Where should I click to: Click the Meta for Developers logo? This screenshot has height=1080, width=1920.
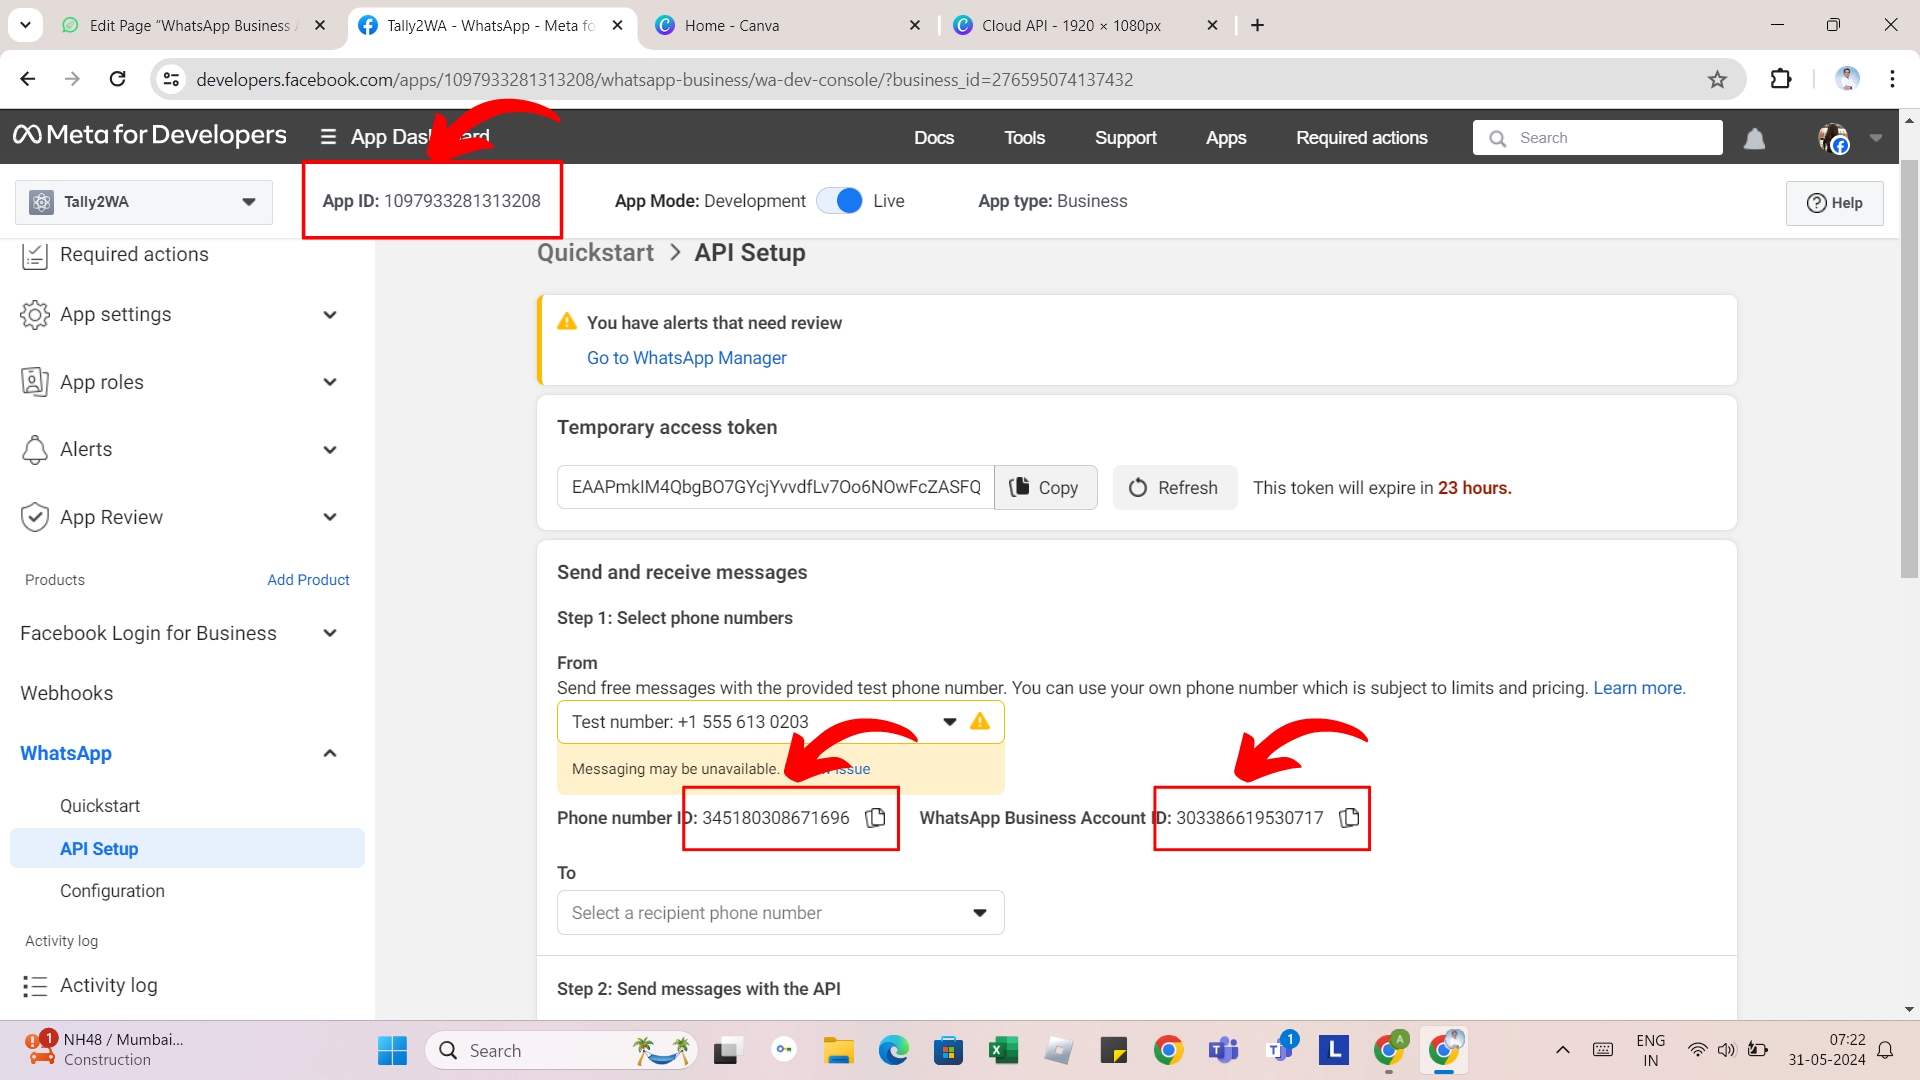coord(150,135)
